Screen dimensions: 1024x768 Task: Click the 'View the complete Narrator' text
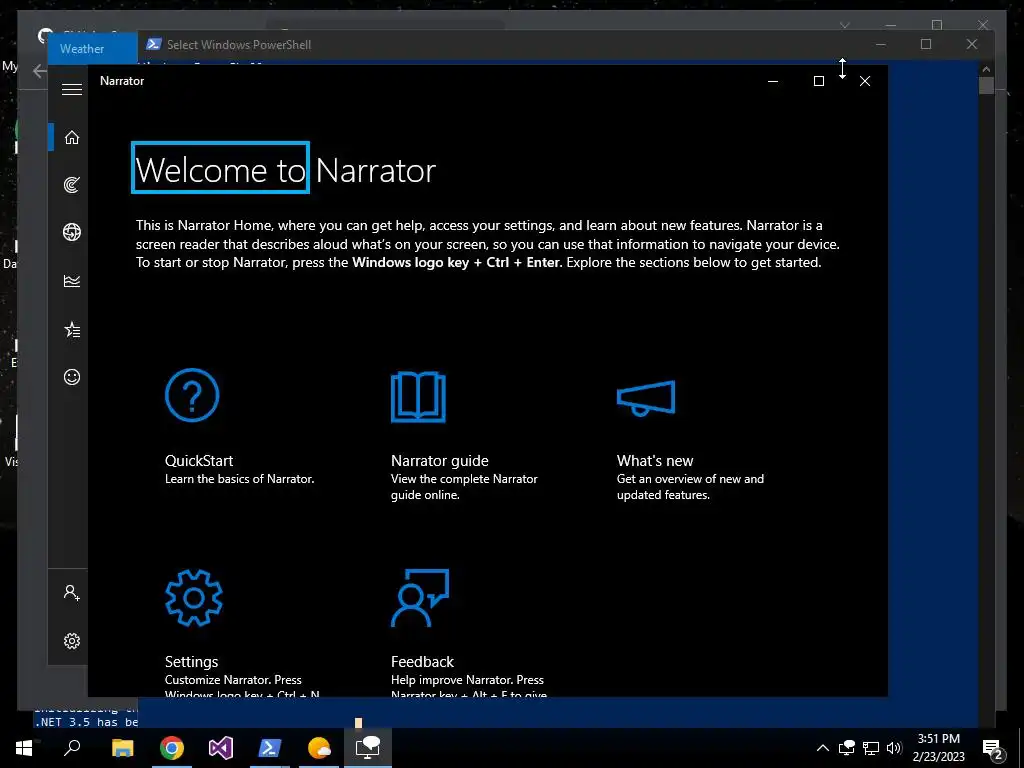coord(464,479)
